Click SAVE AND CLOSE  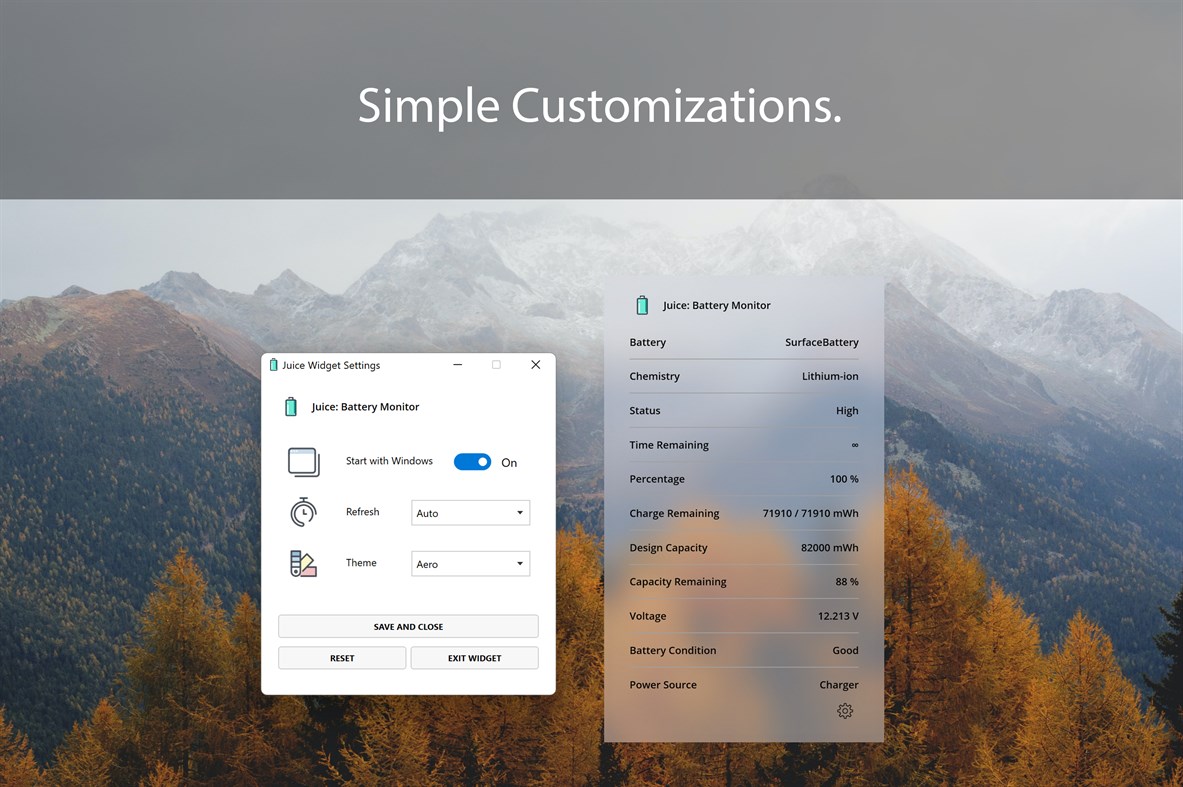point(408,626)
